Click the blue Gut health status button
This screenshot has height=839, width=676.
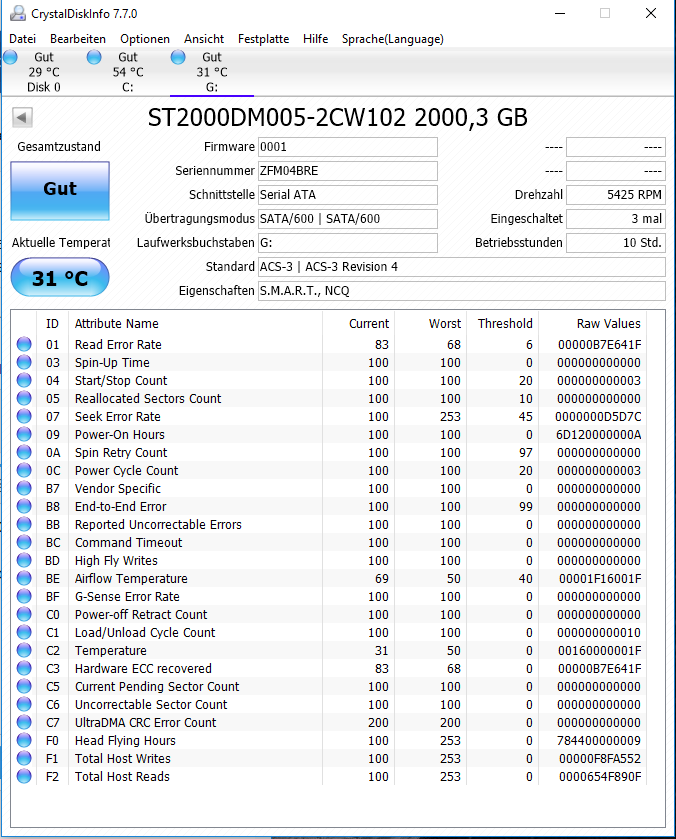pyautogui.click(x=60, y=190)
